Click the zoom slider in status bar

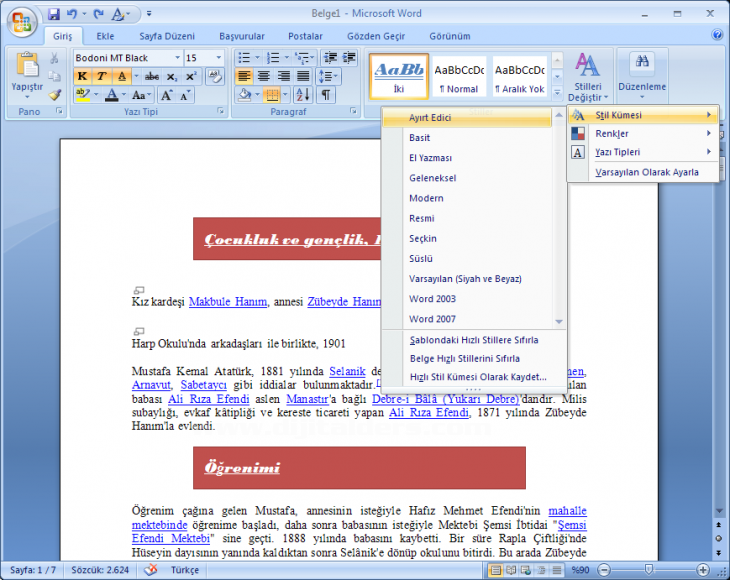point(649,570)
